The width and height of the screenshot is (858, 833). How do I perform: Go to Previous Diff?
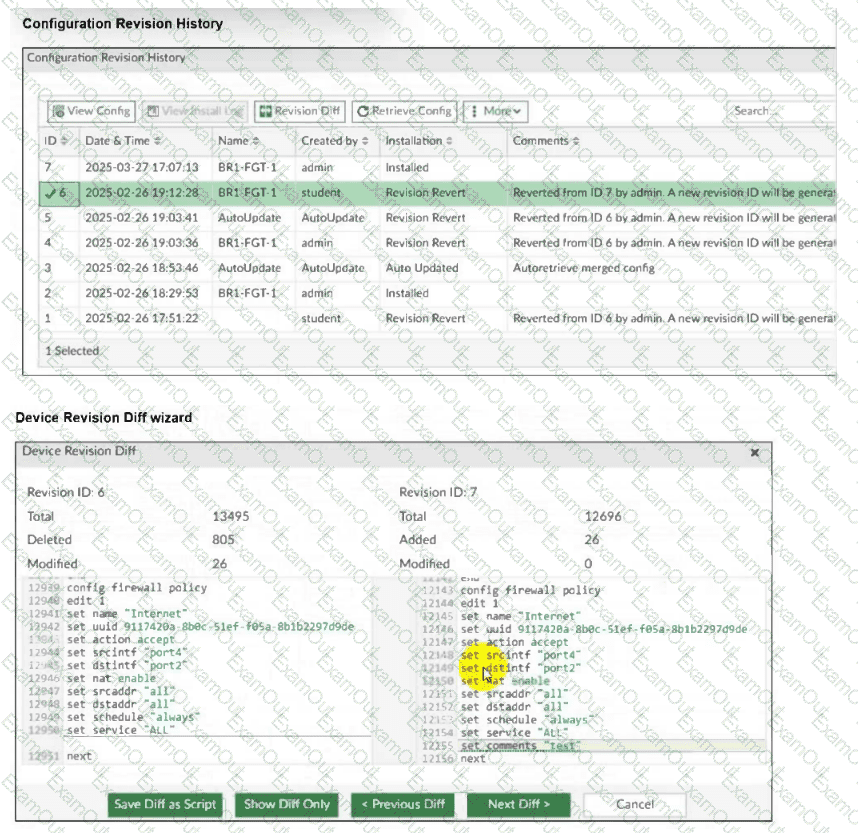point(403,804)
